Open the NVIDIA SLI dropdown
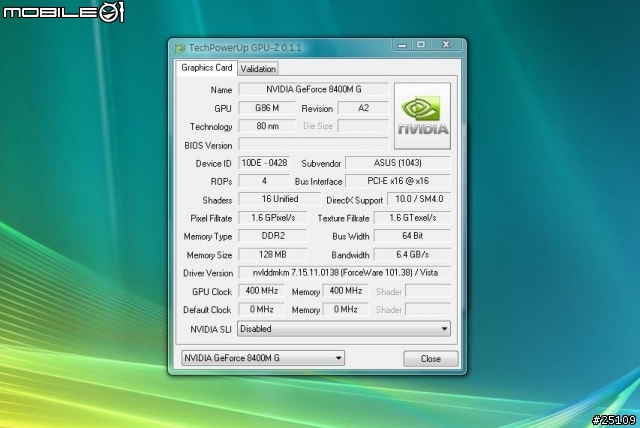The width and height of the screenshot is (640, 428). 344,329
